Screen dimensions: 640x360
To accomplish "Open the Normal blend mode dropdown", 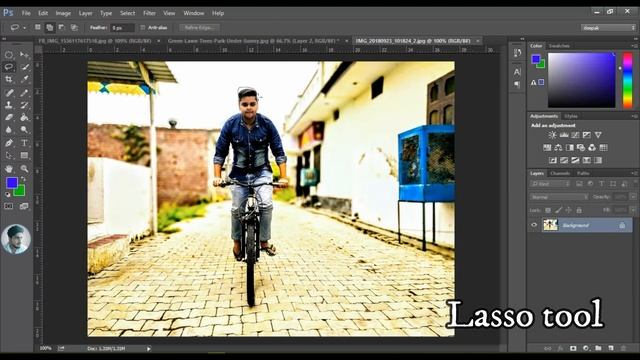I will click(559, 197).
